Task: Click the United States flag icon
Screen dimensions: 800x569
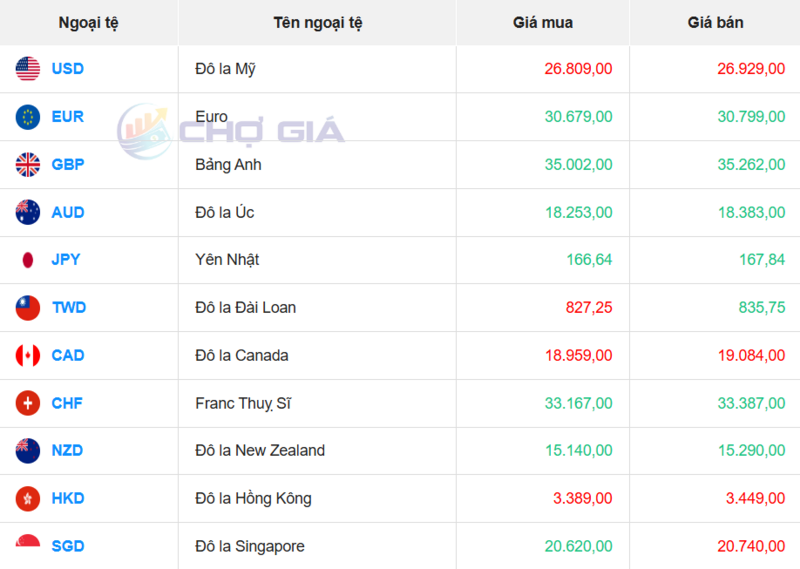Action: [28, 69]
